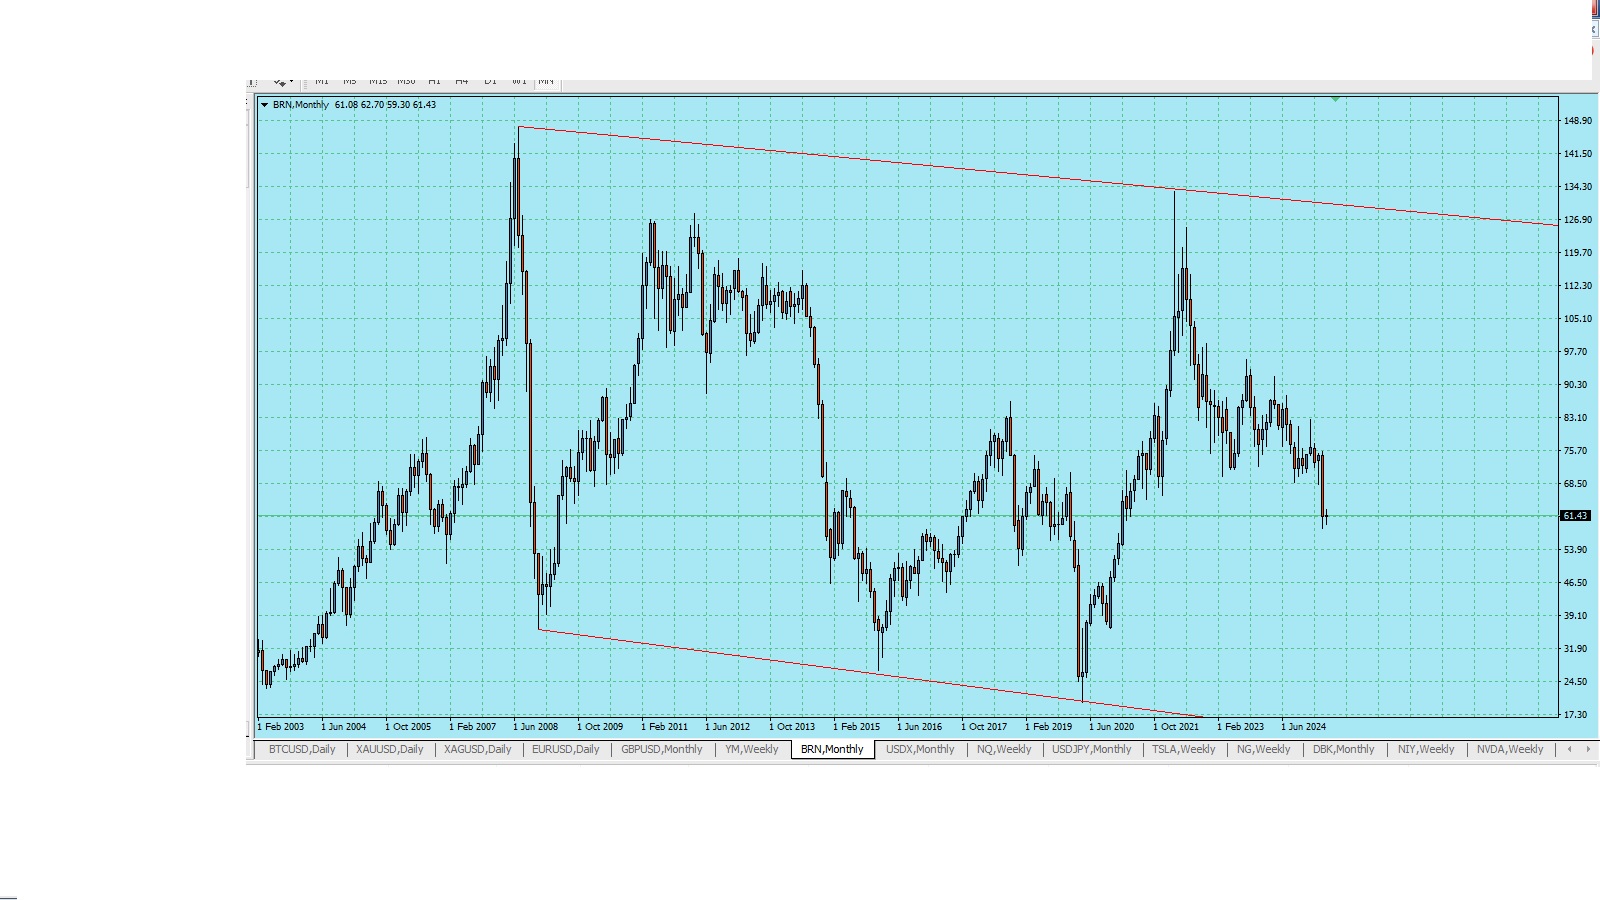Open the BRN,Monthly chart title dropdown triangle
This screenshot has width=1600, height=900.
click(264, 105)
